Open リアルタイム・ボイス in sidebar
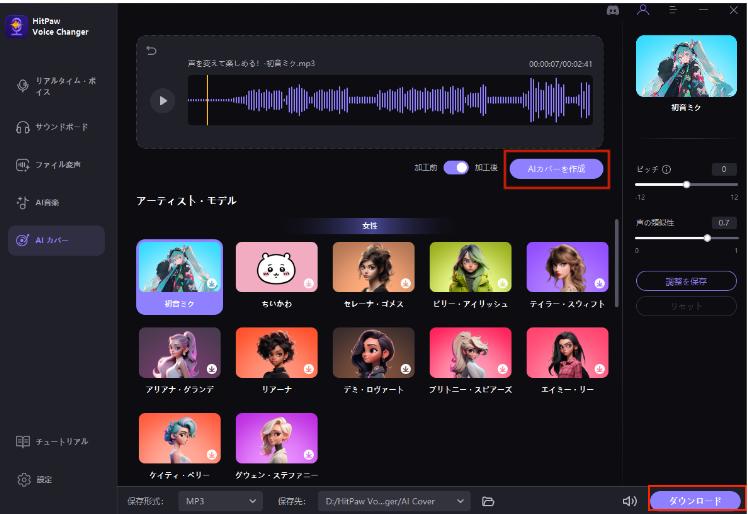Screen dimensions: 748x514 [56, 86]
